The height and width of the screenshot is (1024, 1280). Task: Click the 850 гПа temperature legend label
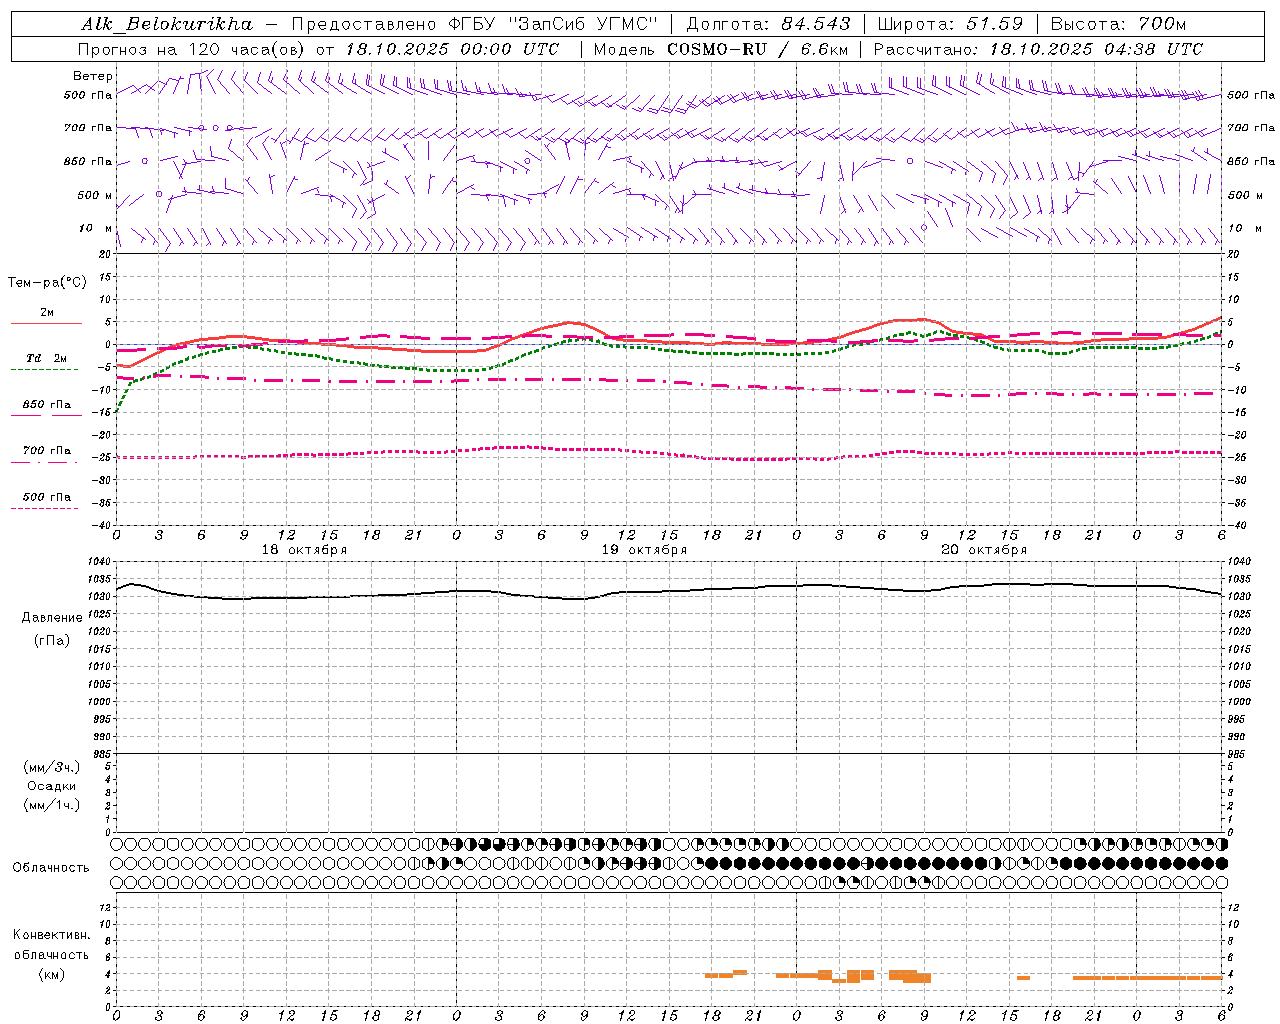tap(46, 405)
